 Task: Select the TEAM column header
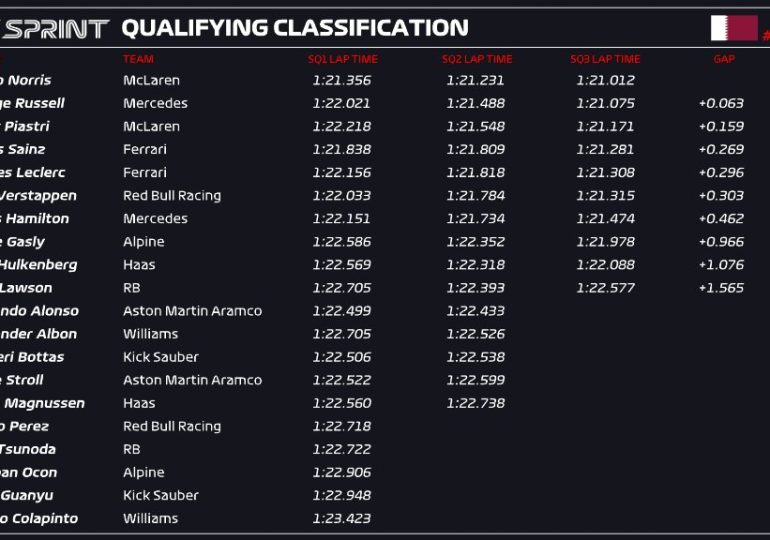pos(138,59)
